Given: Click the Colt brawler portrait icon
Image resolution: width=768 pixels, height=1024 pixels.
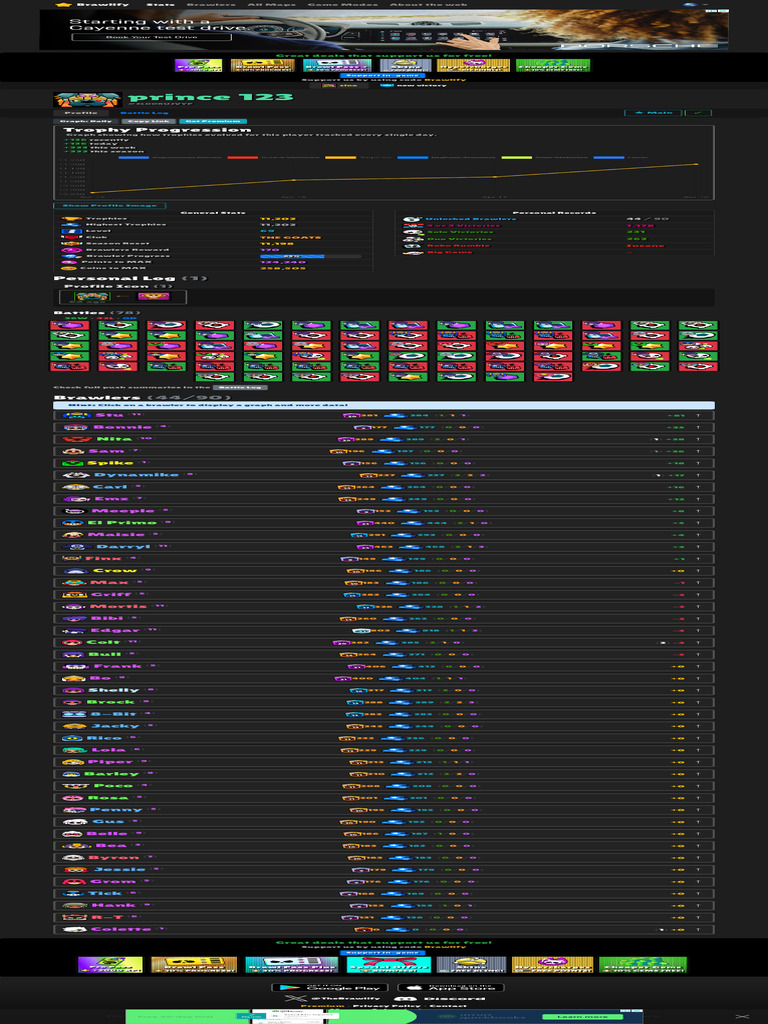Looking at the screenshot, I should tap(72, 643).
